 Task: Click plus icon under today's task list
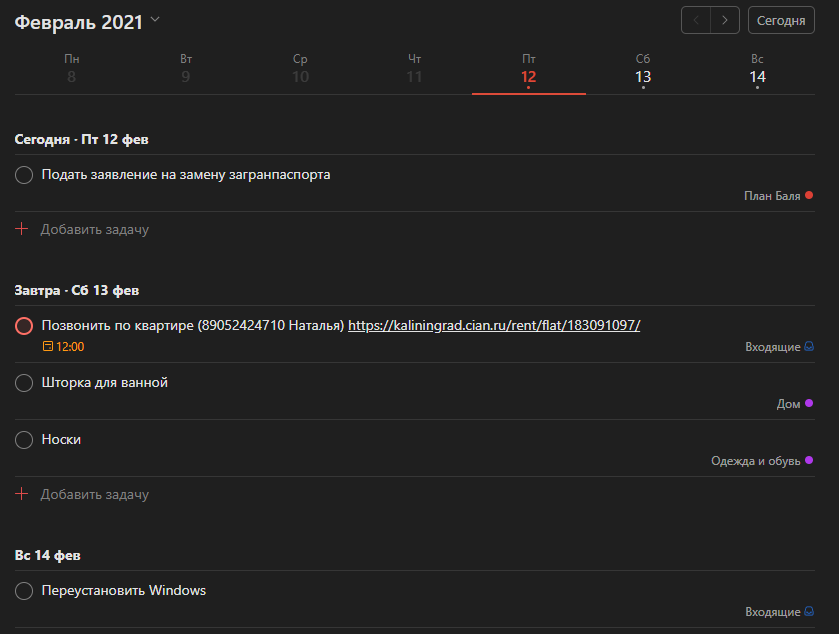23,229
